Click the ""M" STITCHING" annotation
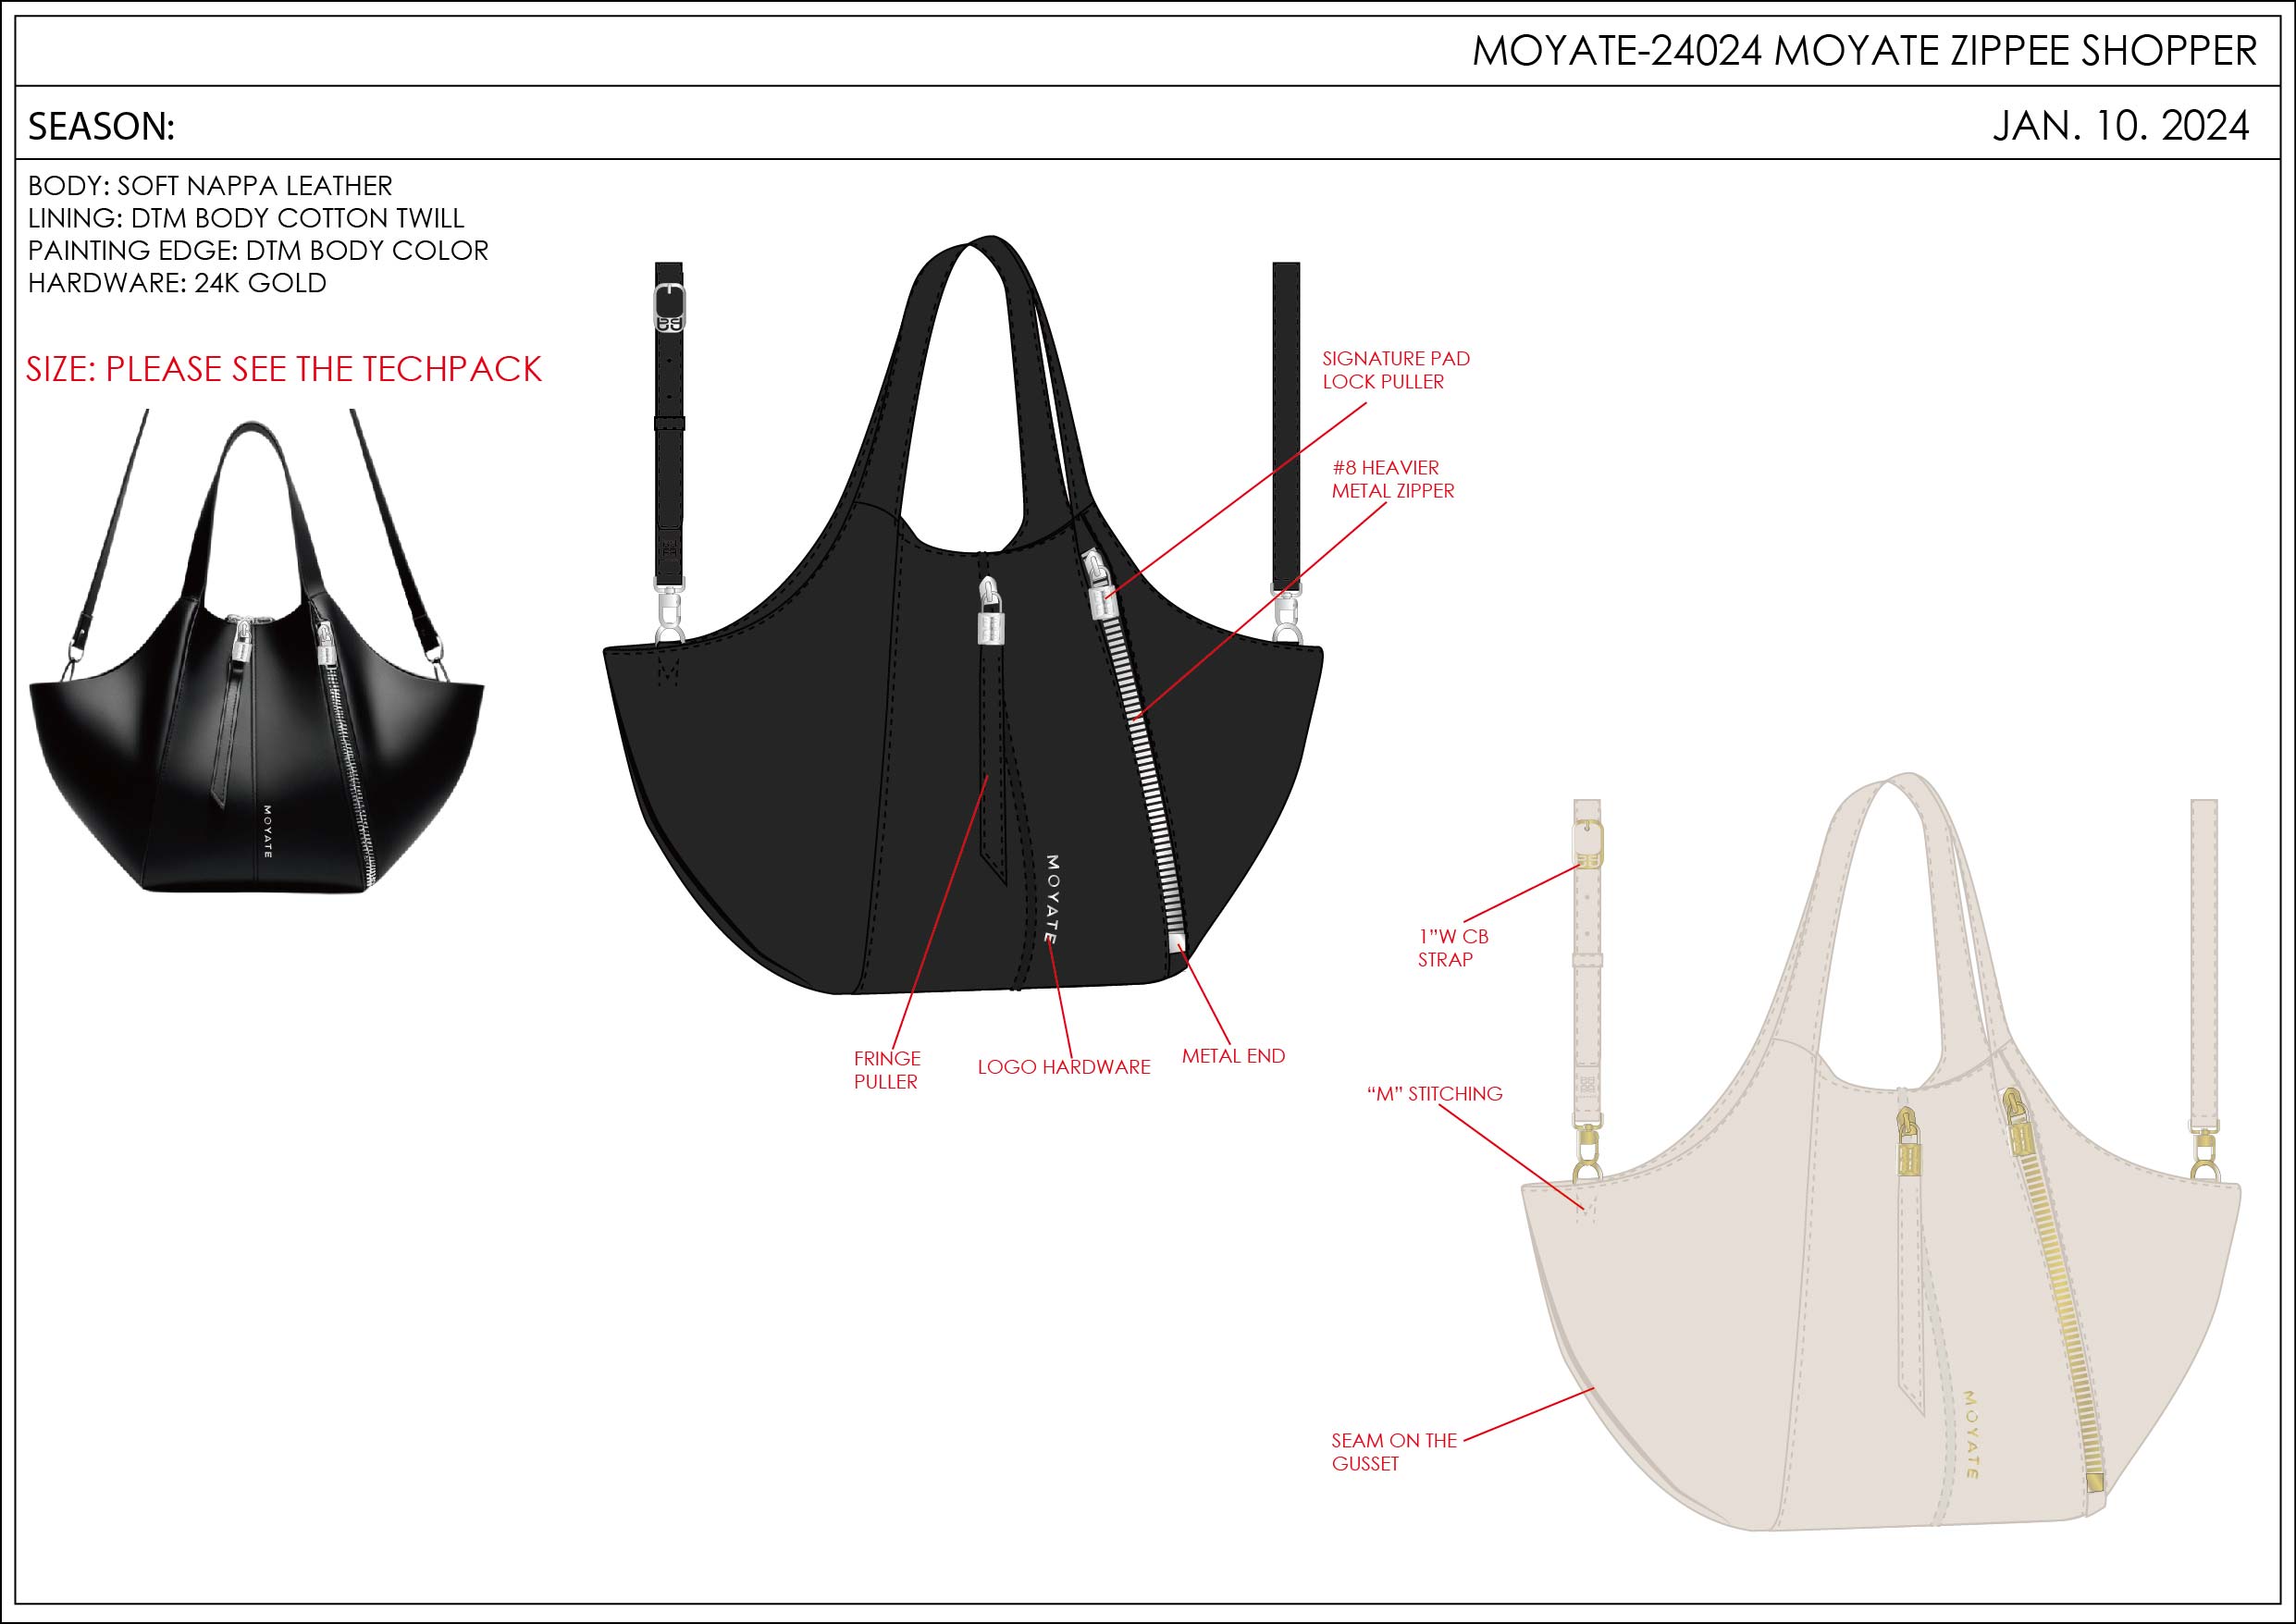This screenshot has width=2296, height=1624. coord(1434,1093)
